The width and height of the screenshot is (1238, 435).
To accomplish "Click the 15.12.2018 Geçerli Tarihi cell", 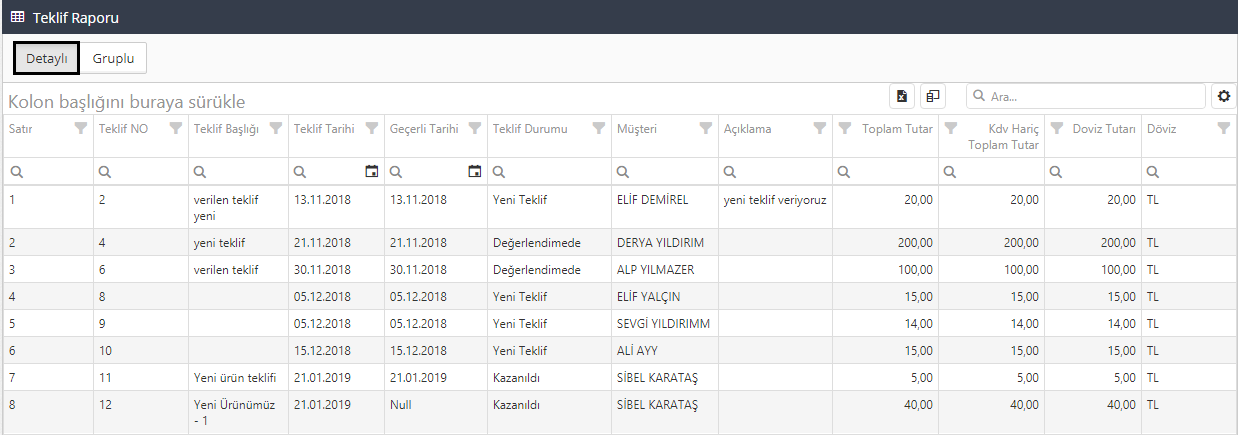I will (x=436, y=350).
